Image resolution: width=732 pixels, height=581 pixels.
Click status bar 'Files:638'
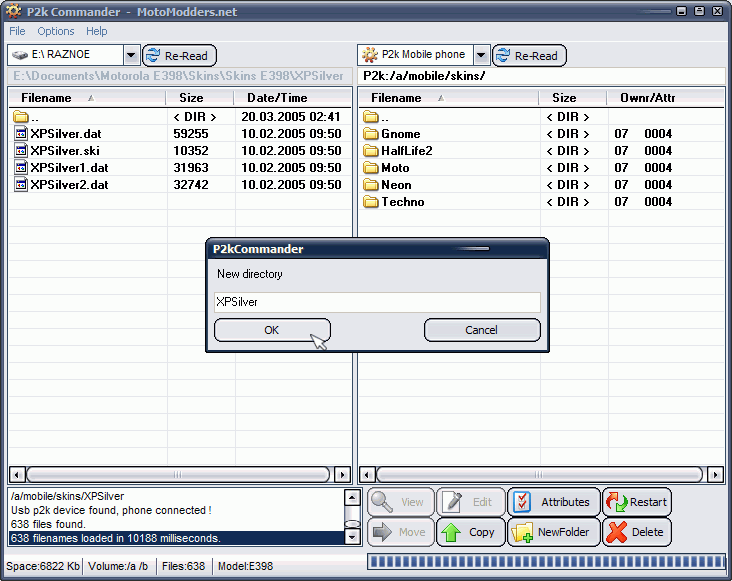[x=183, y=566]
